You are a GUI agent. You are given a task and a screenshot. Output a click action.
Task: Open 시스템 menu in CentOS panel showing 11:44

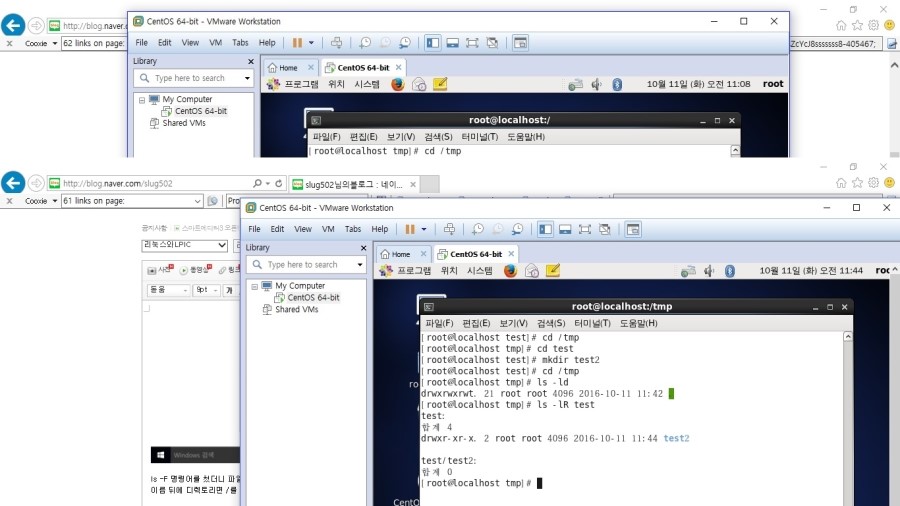(x=480, y=271)
